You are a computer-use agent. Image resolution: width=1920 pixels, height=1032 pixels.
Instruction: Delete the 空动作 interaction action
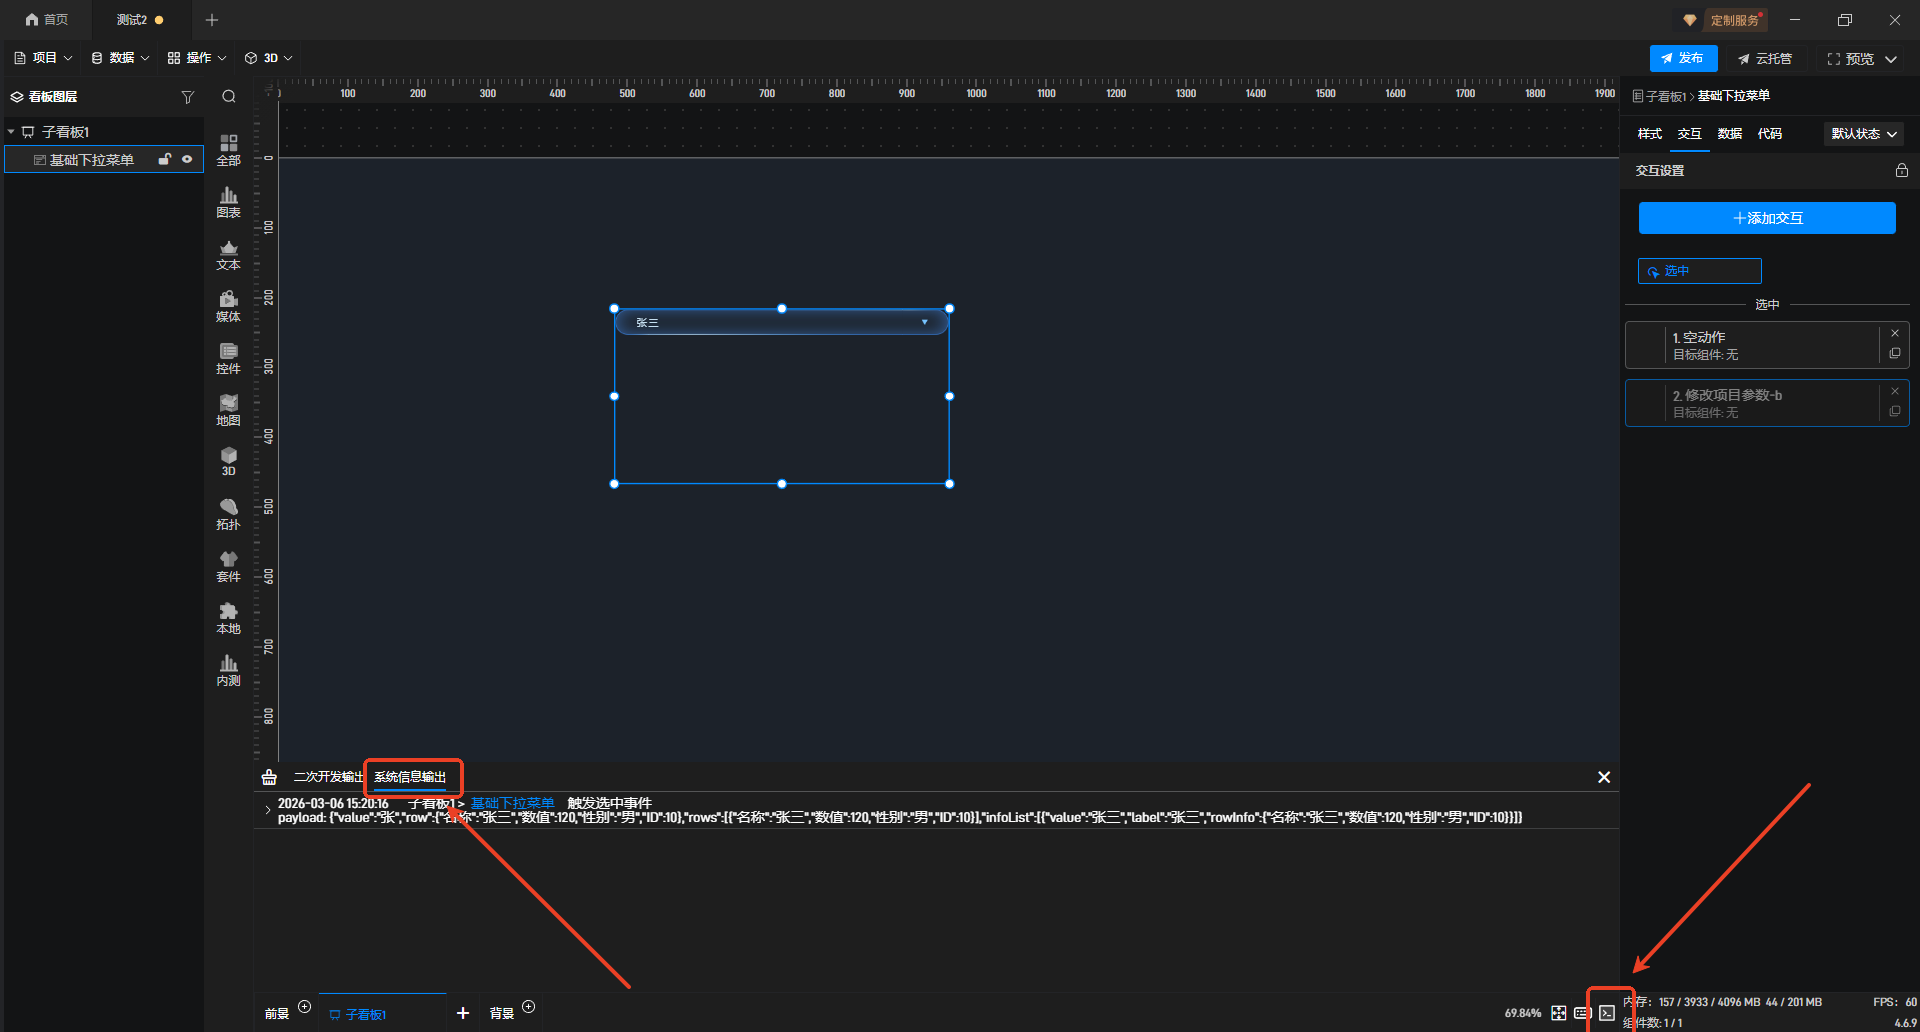(x=1894, y=334)
